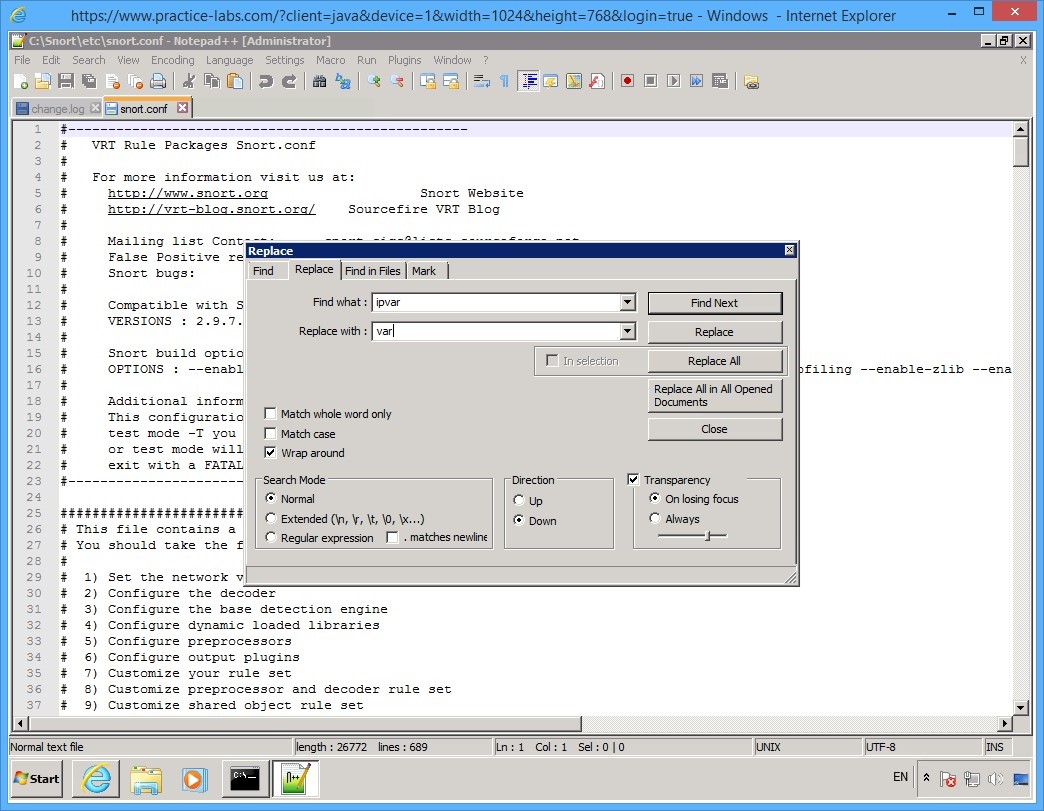Open the Find what dropdown list

click(x=628, y=302)
